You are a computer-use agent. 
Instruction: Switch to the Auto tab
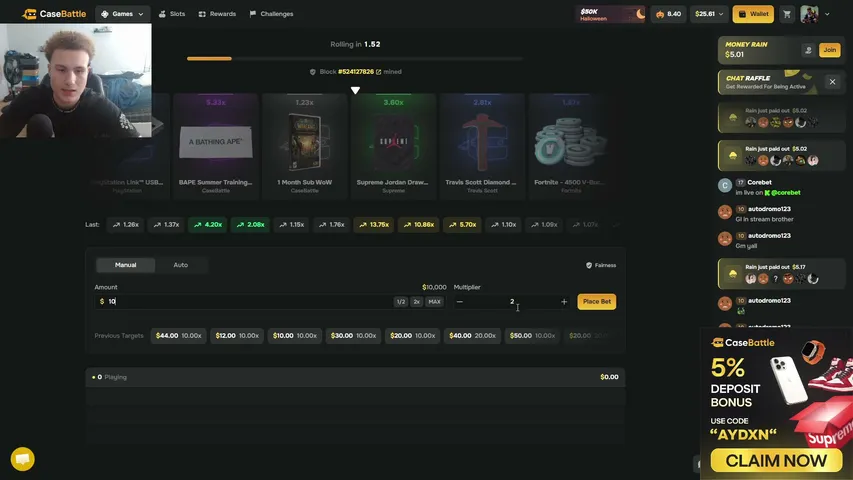tap(181, 265)
